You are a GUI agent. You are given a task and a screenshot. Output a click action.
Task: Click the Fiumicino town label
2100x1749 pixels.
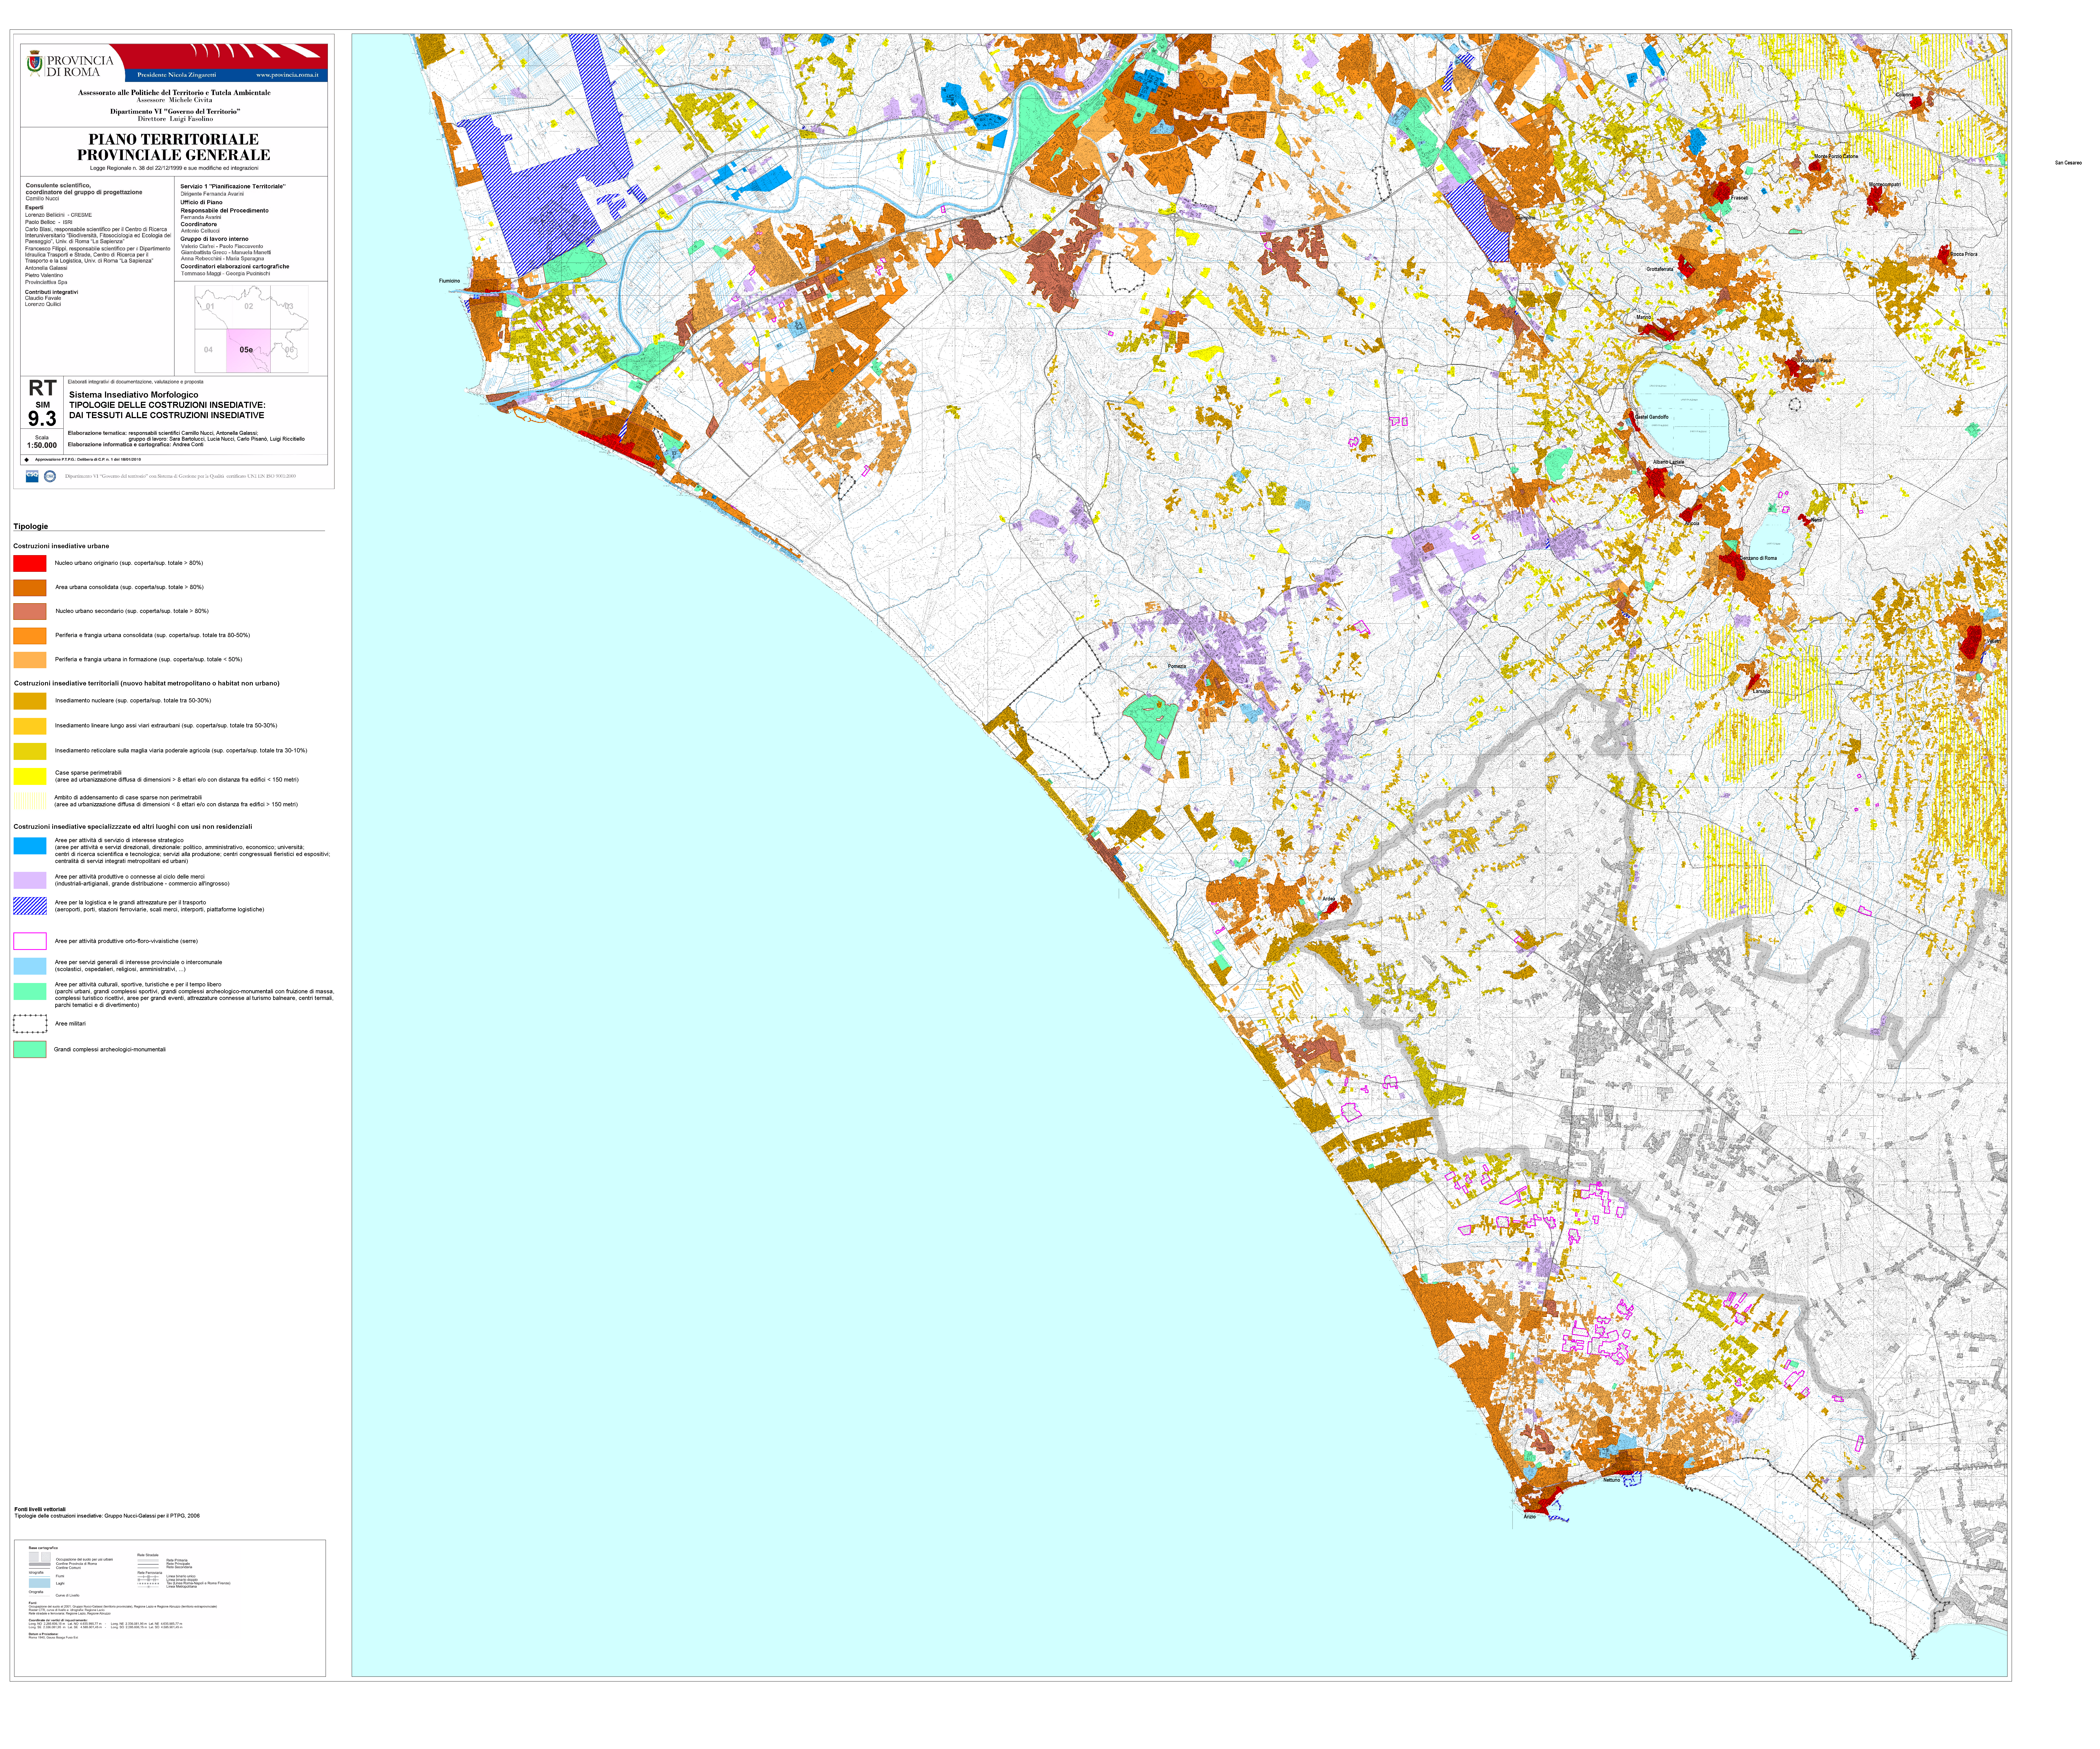[450, 281]
